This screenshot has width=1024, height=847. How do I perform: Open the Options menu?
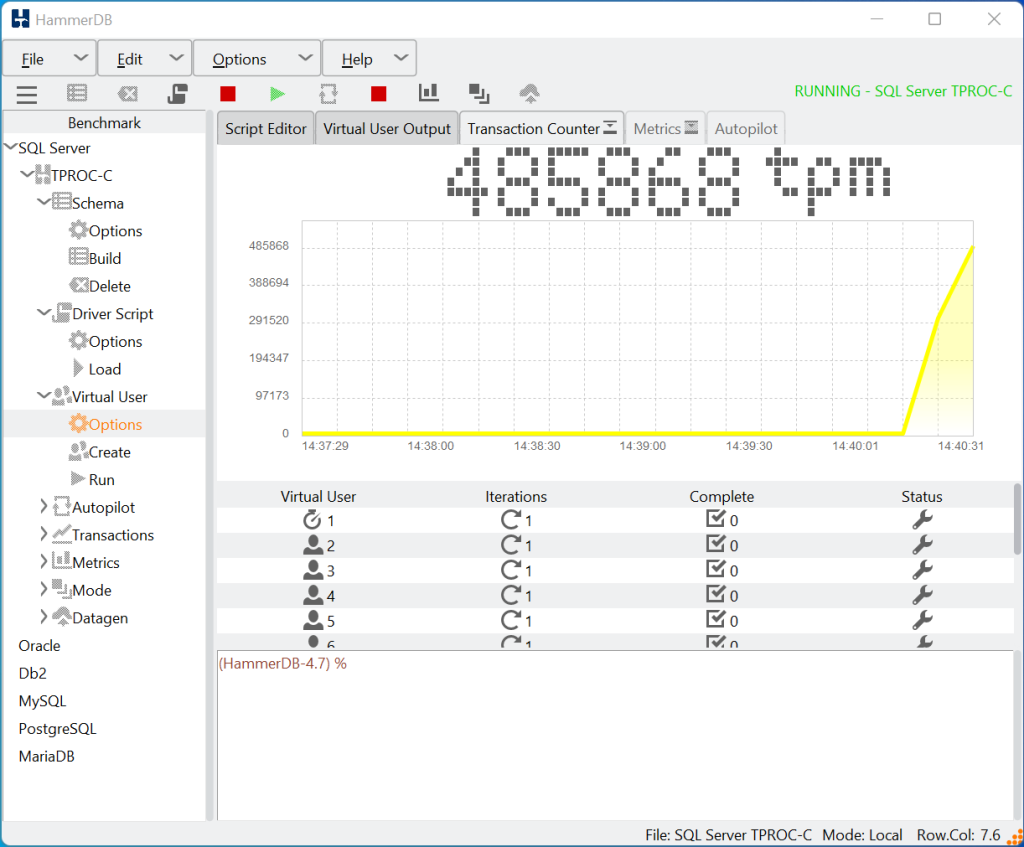point(257,59)
